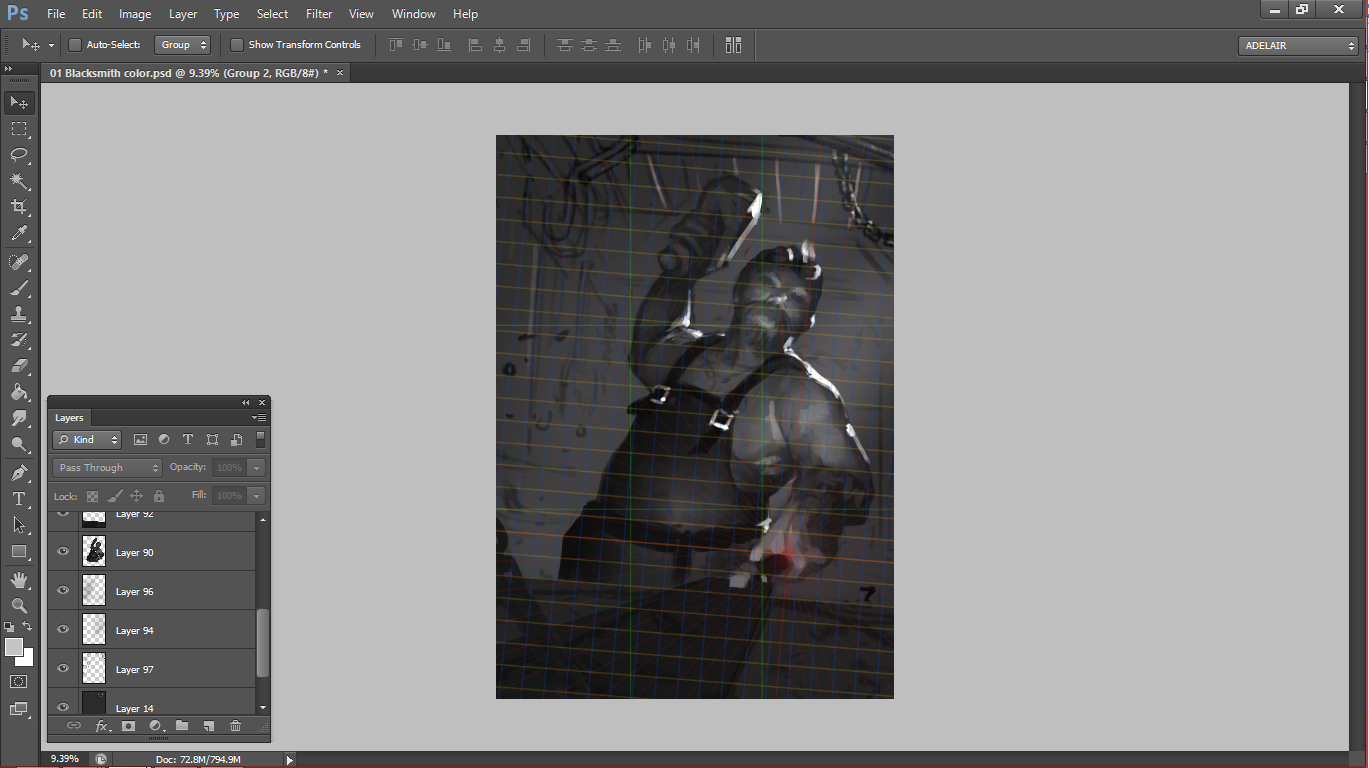Filter layers by smart object kind
Viewport: 1369px width, 768px height.
coord(237,440)
